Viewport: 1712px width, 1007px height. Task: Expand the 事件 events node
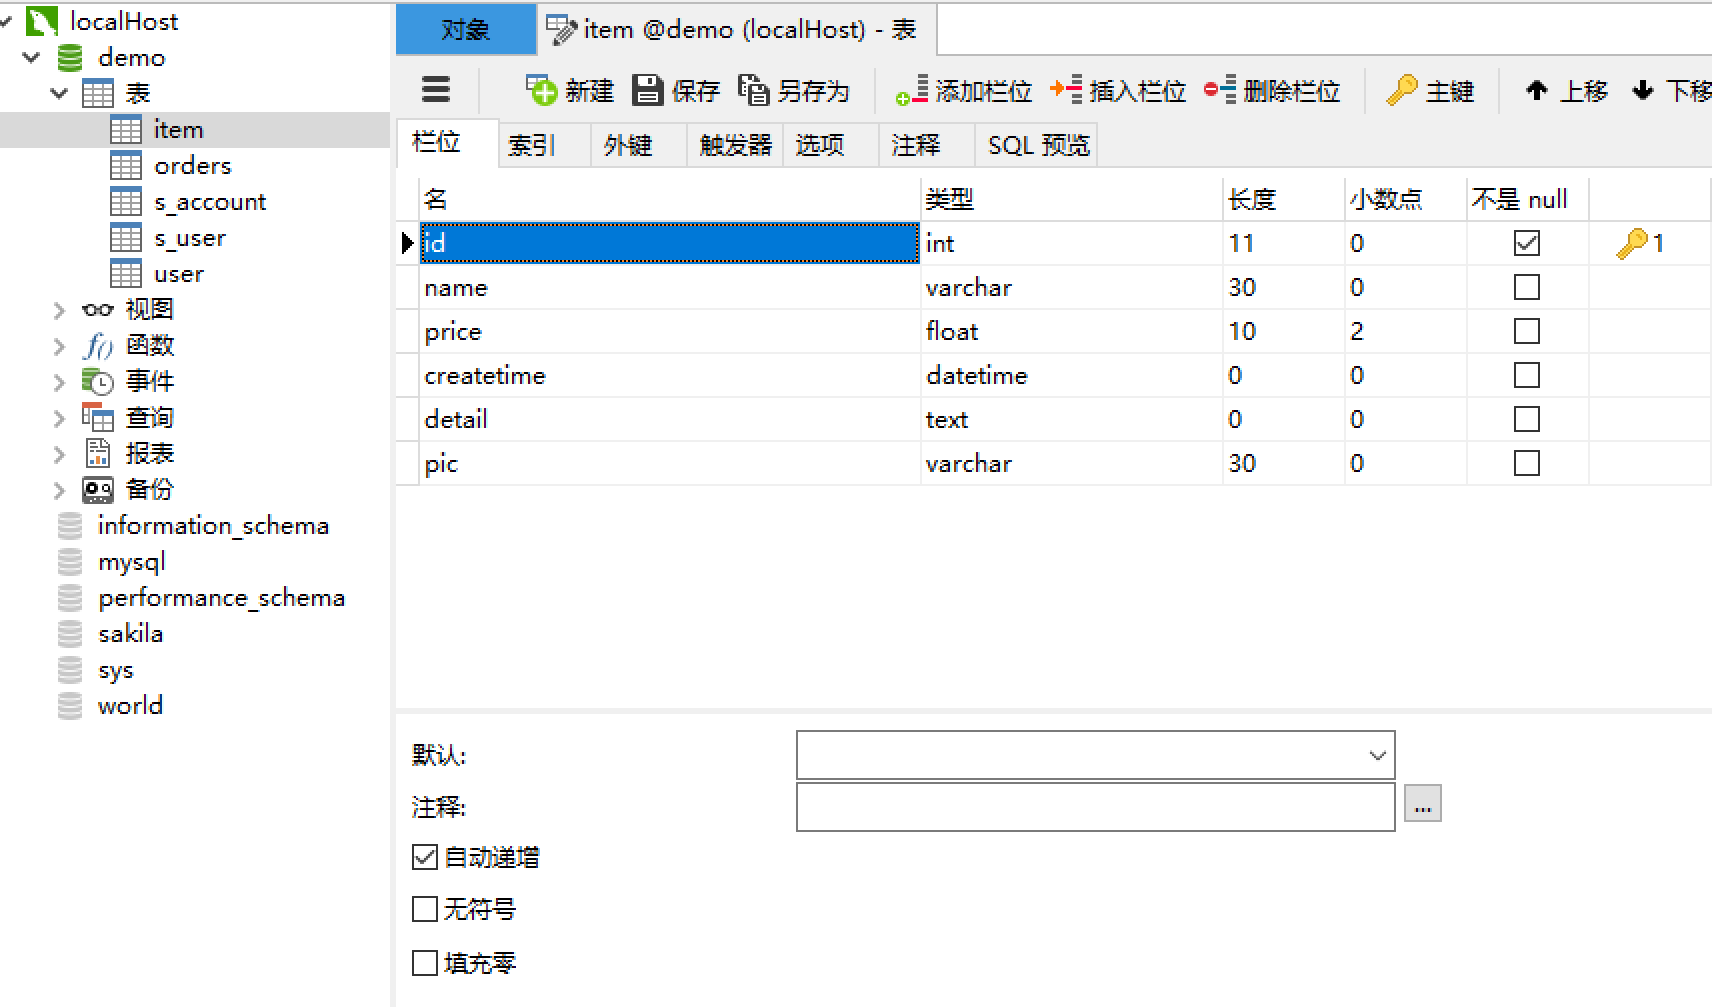click(x=59, y=382)
